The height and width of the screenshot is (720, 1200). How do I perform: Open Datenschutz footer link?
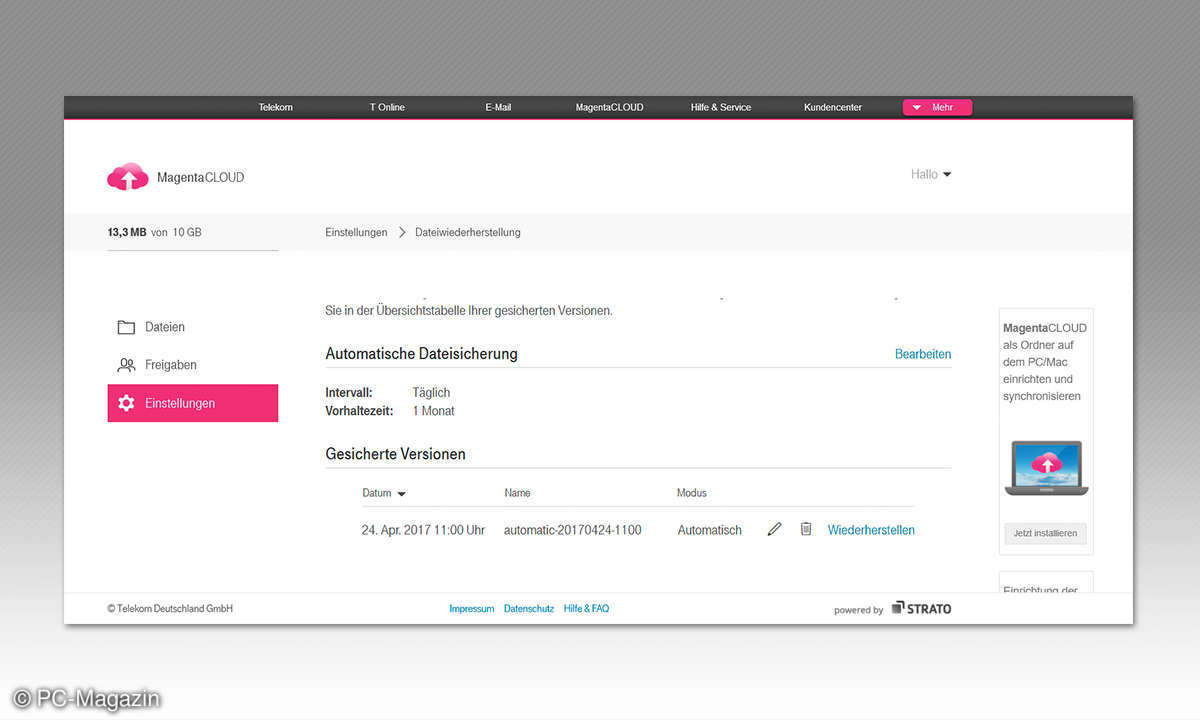529,608
